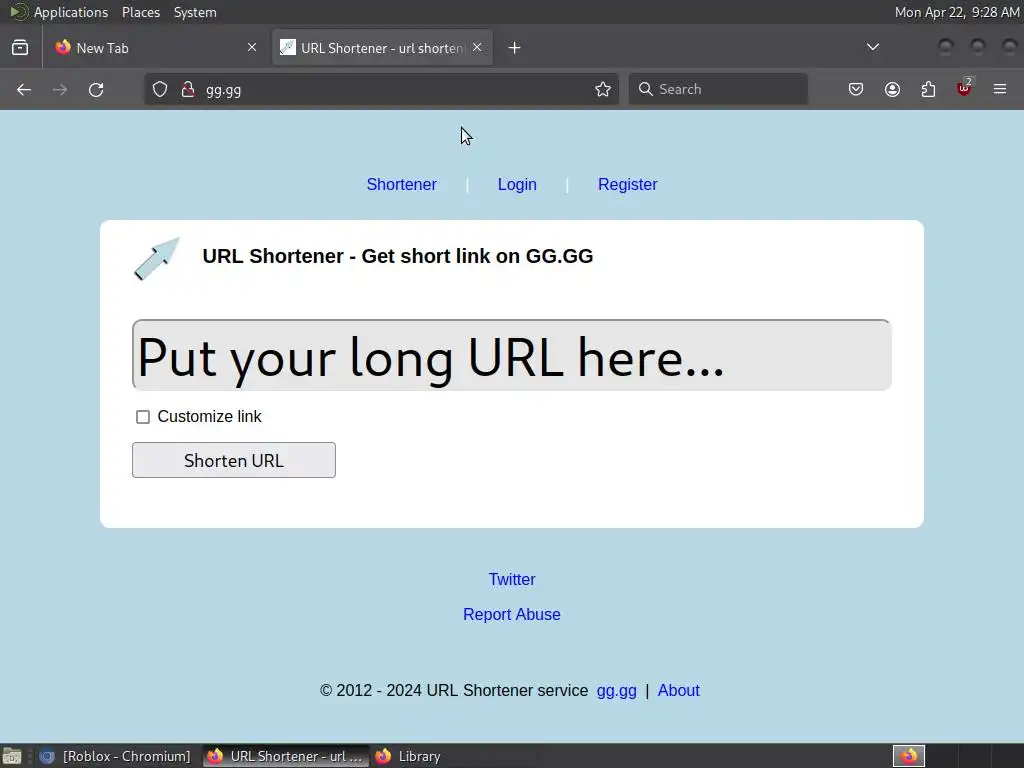Switch to the New Tab tab
This screenshot has height=768, width=1024.
(x=157, y=48)
